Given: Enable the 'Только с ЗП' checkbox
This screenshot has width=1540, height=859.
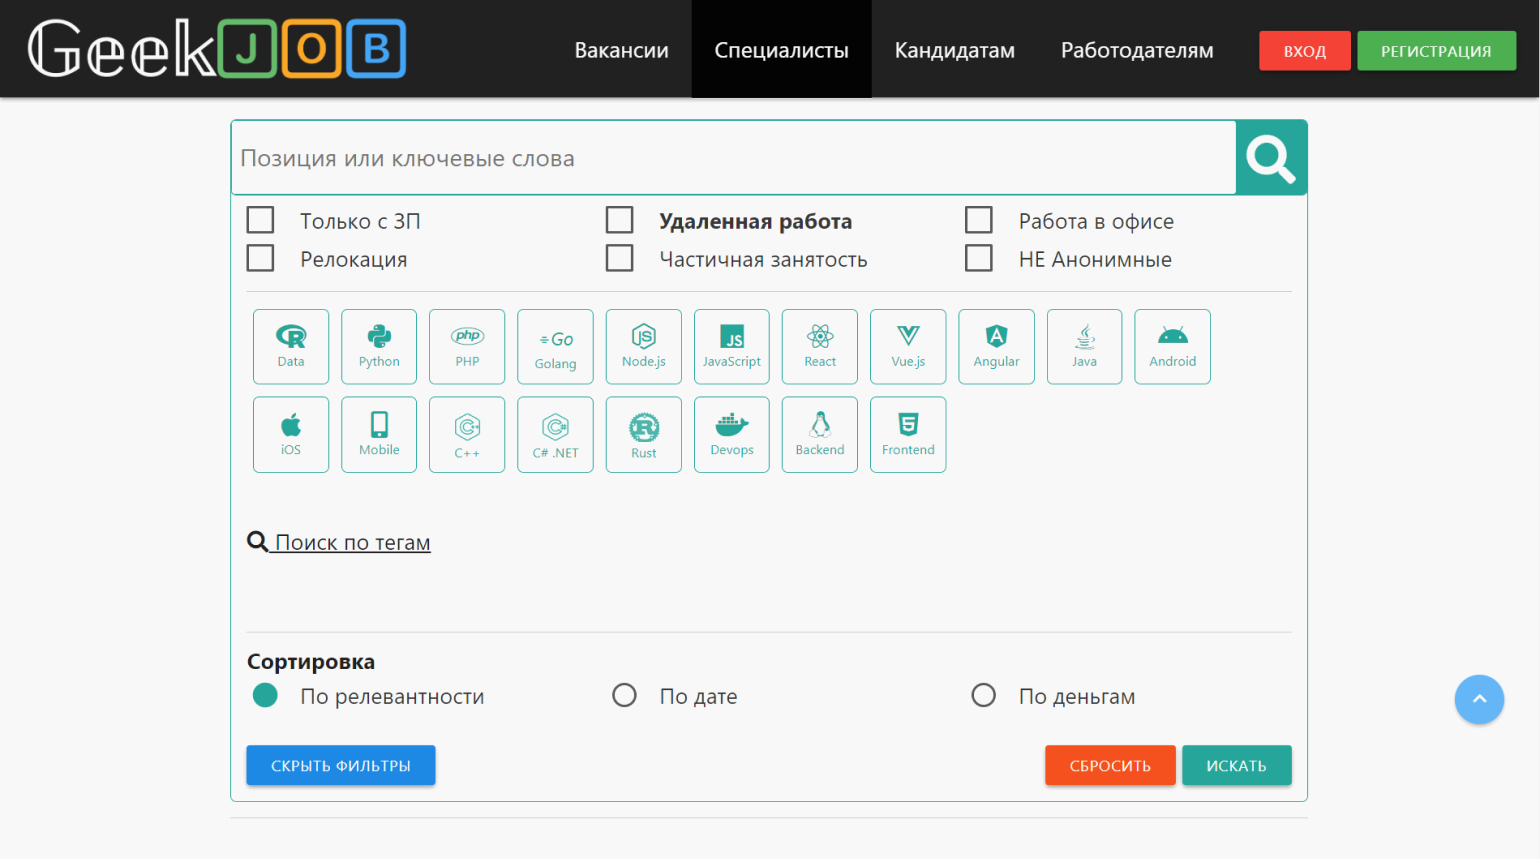Looking at the screenshot, I should pos(261,220).
